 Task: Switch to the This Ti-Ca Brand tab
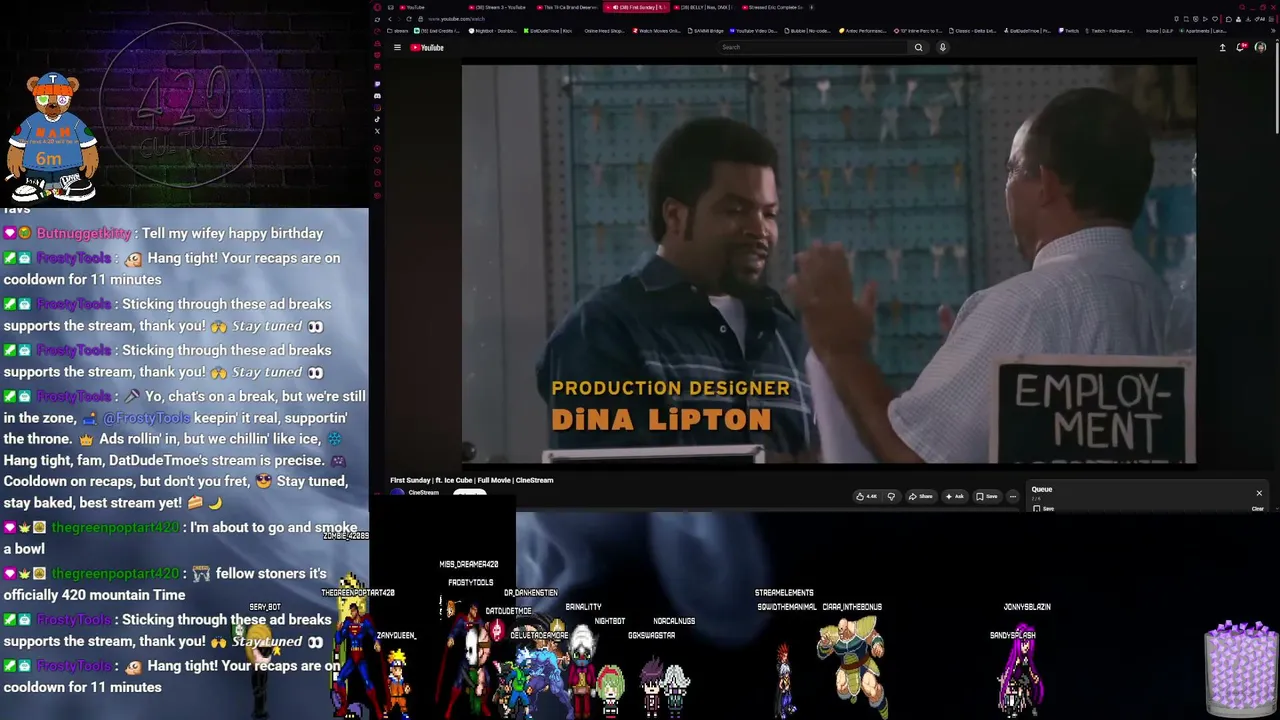tap(570, 7)
